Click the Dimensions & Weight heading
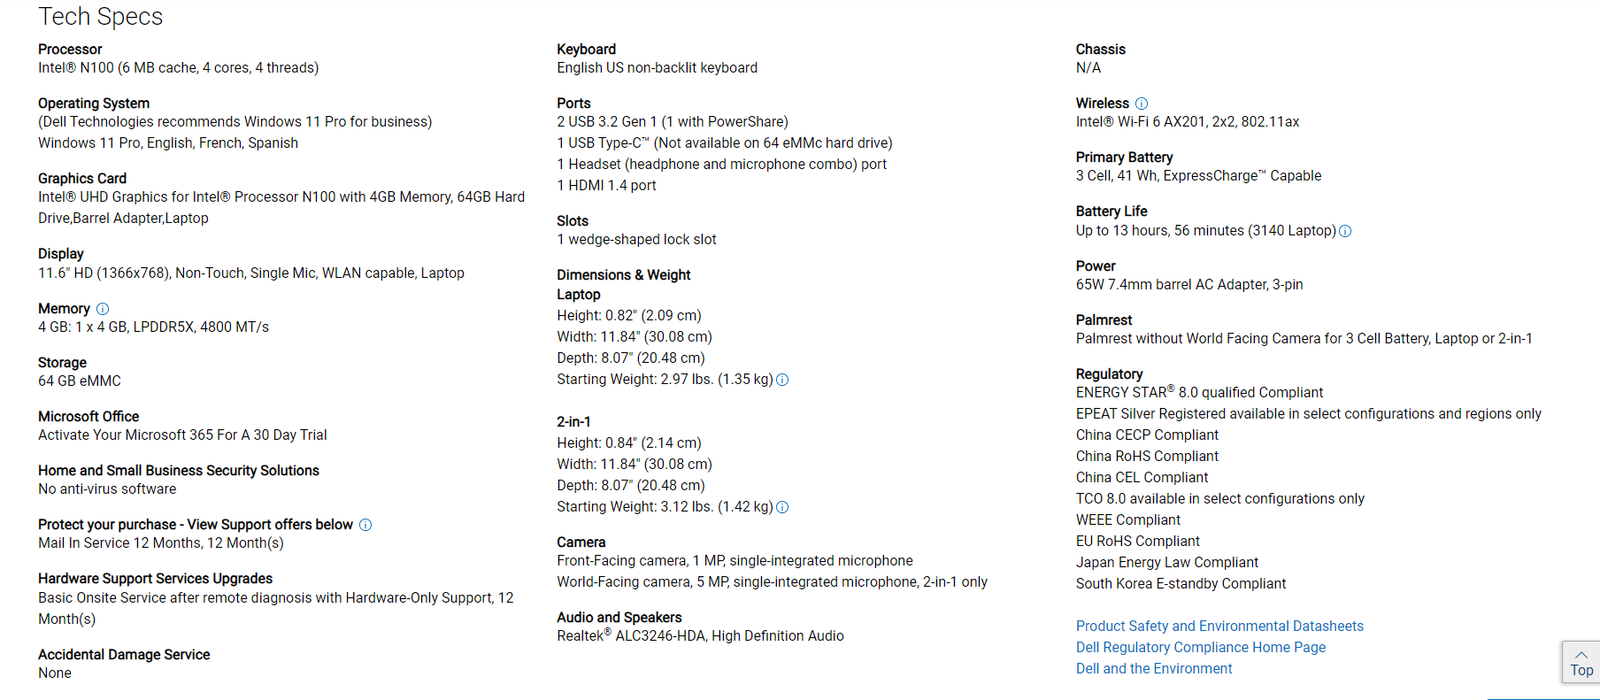Image resolution: width=1600 pixels, height=700 pixels. [623, 275]
